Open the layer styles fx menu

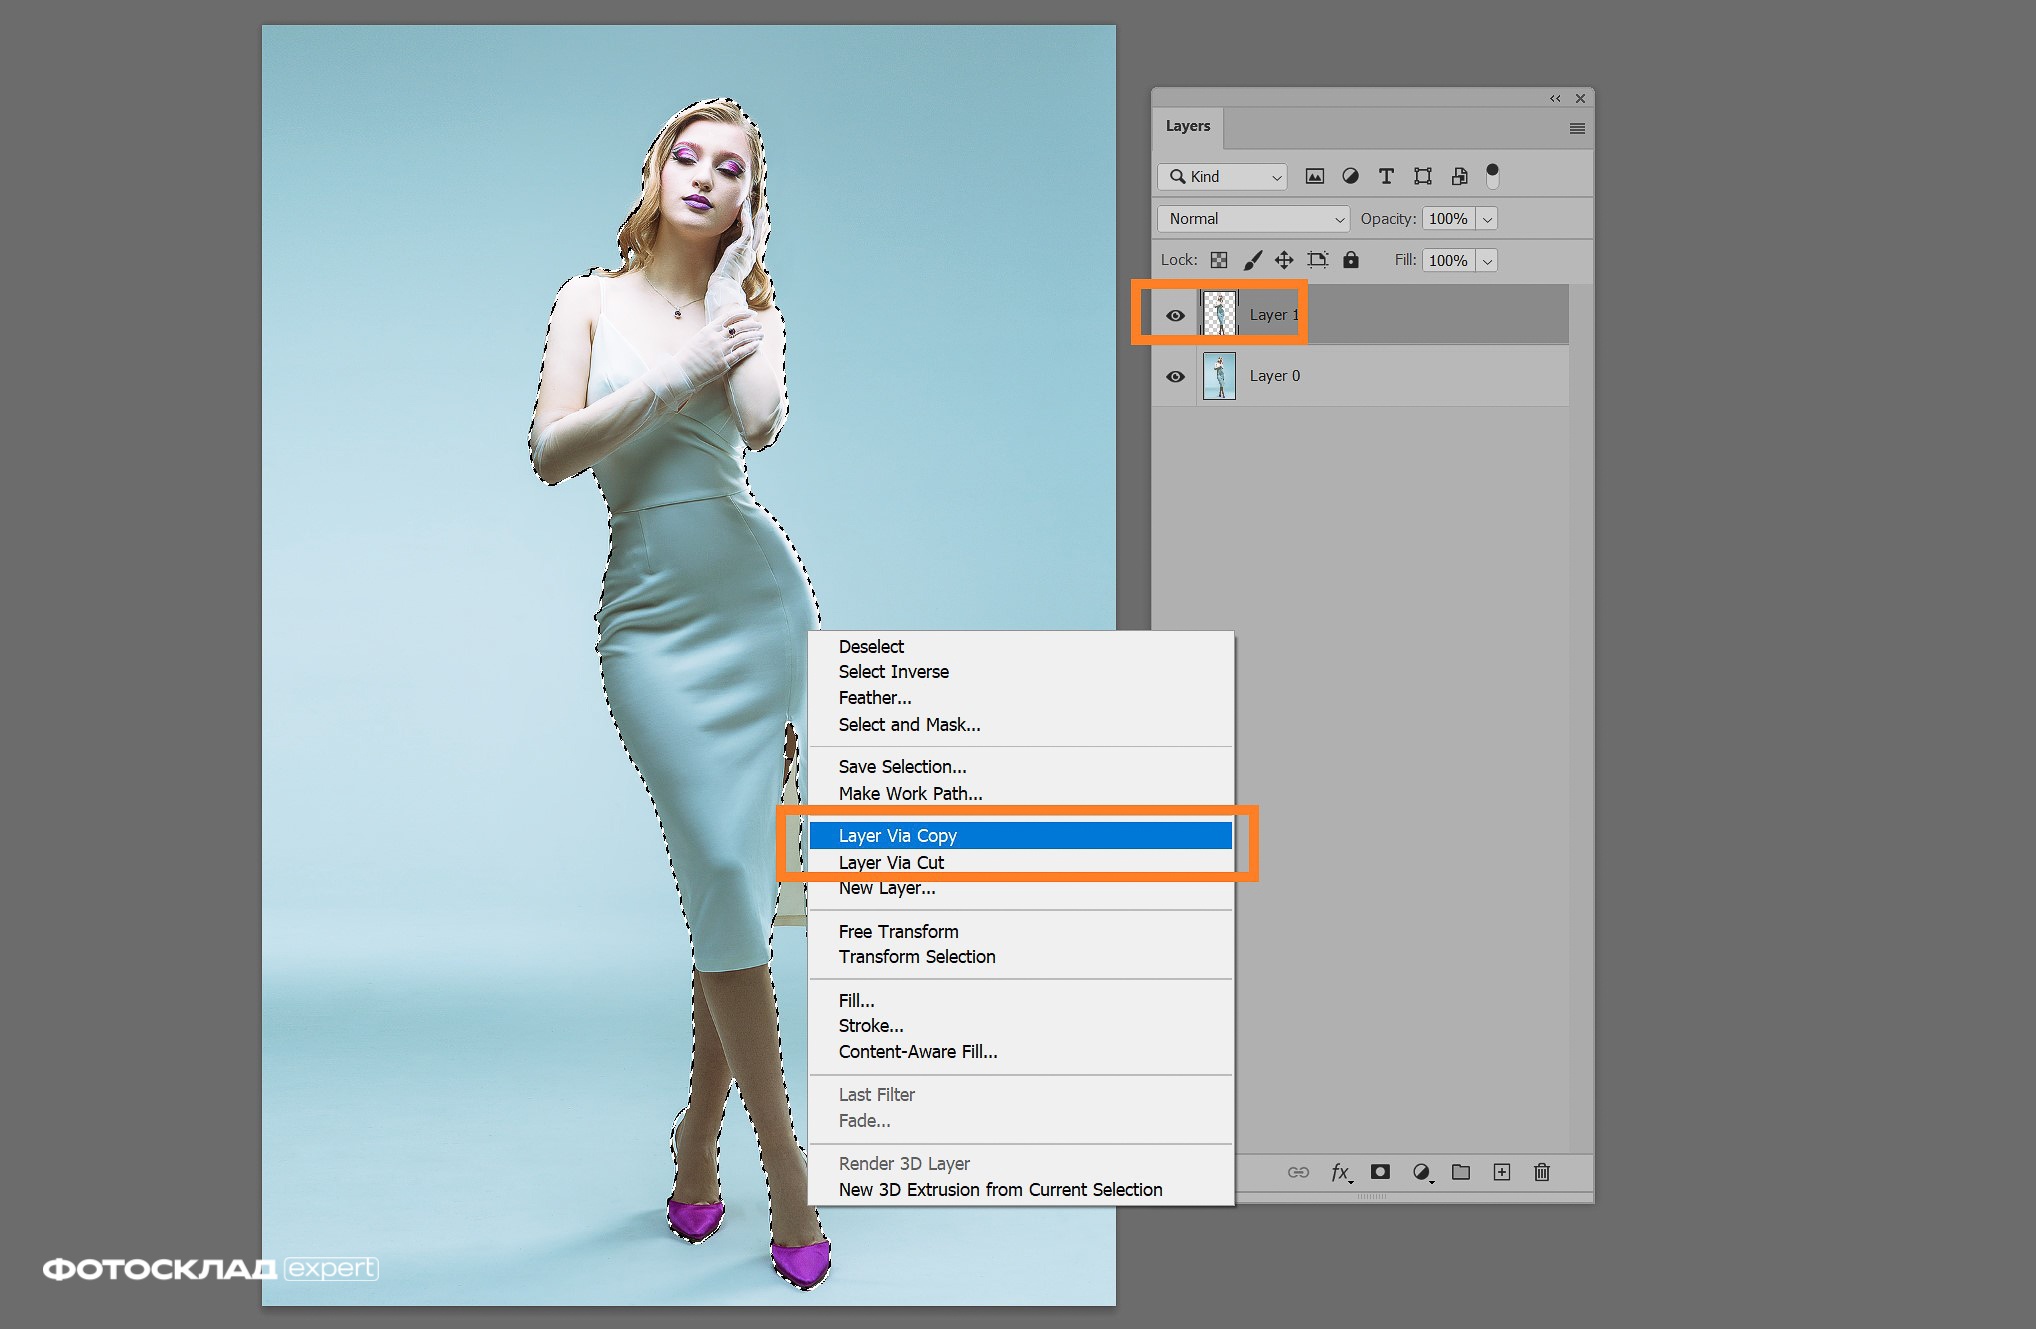(x=1340, y=1172)
